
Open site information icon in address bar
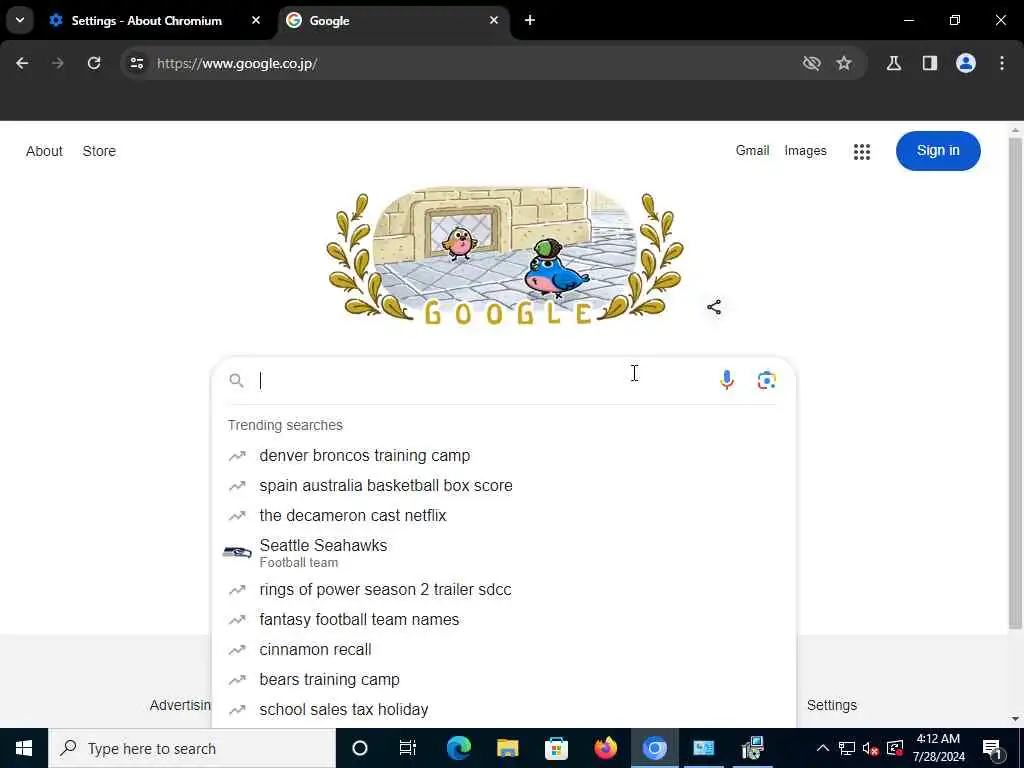(136, 63)
